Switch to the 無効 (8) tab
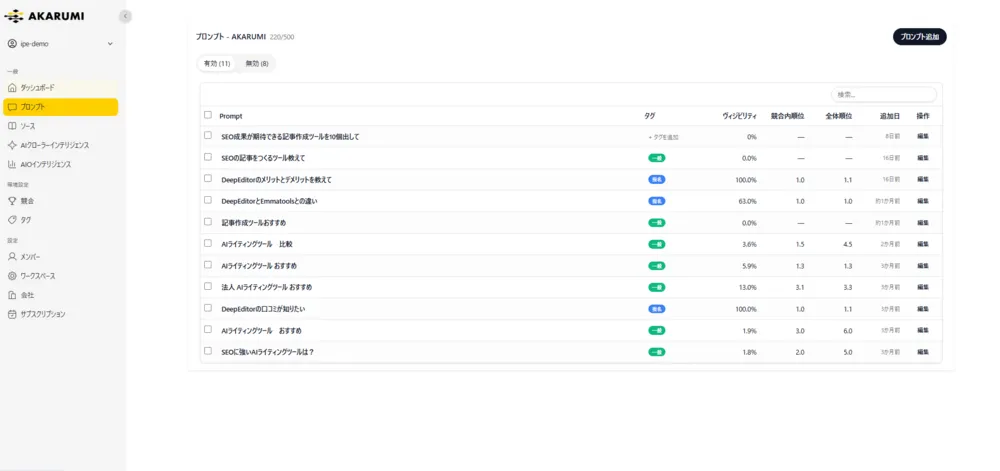The width and height of the screenshot is (1000, 471). pos(256,64)
